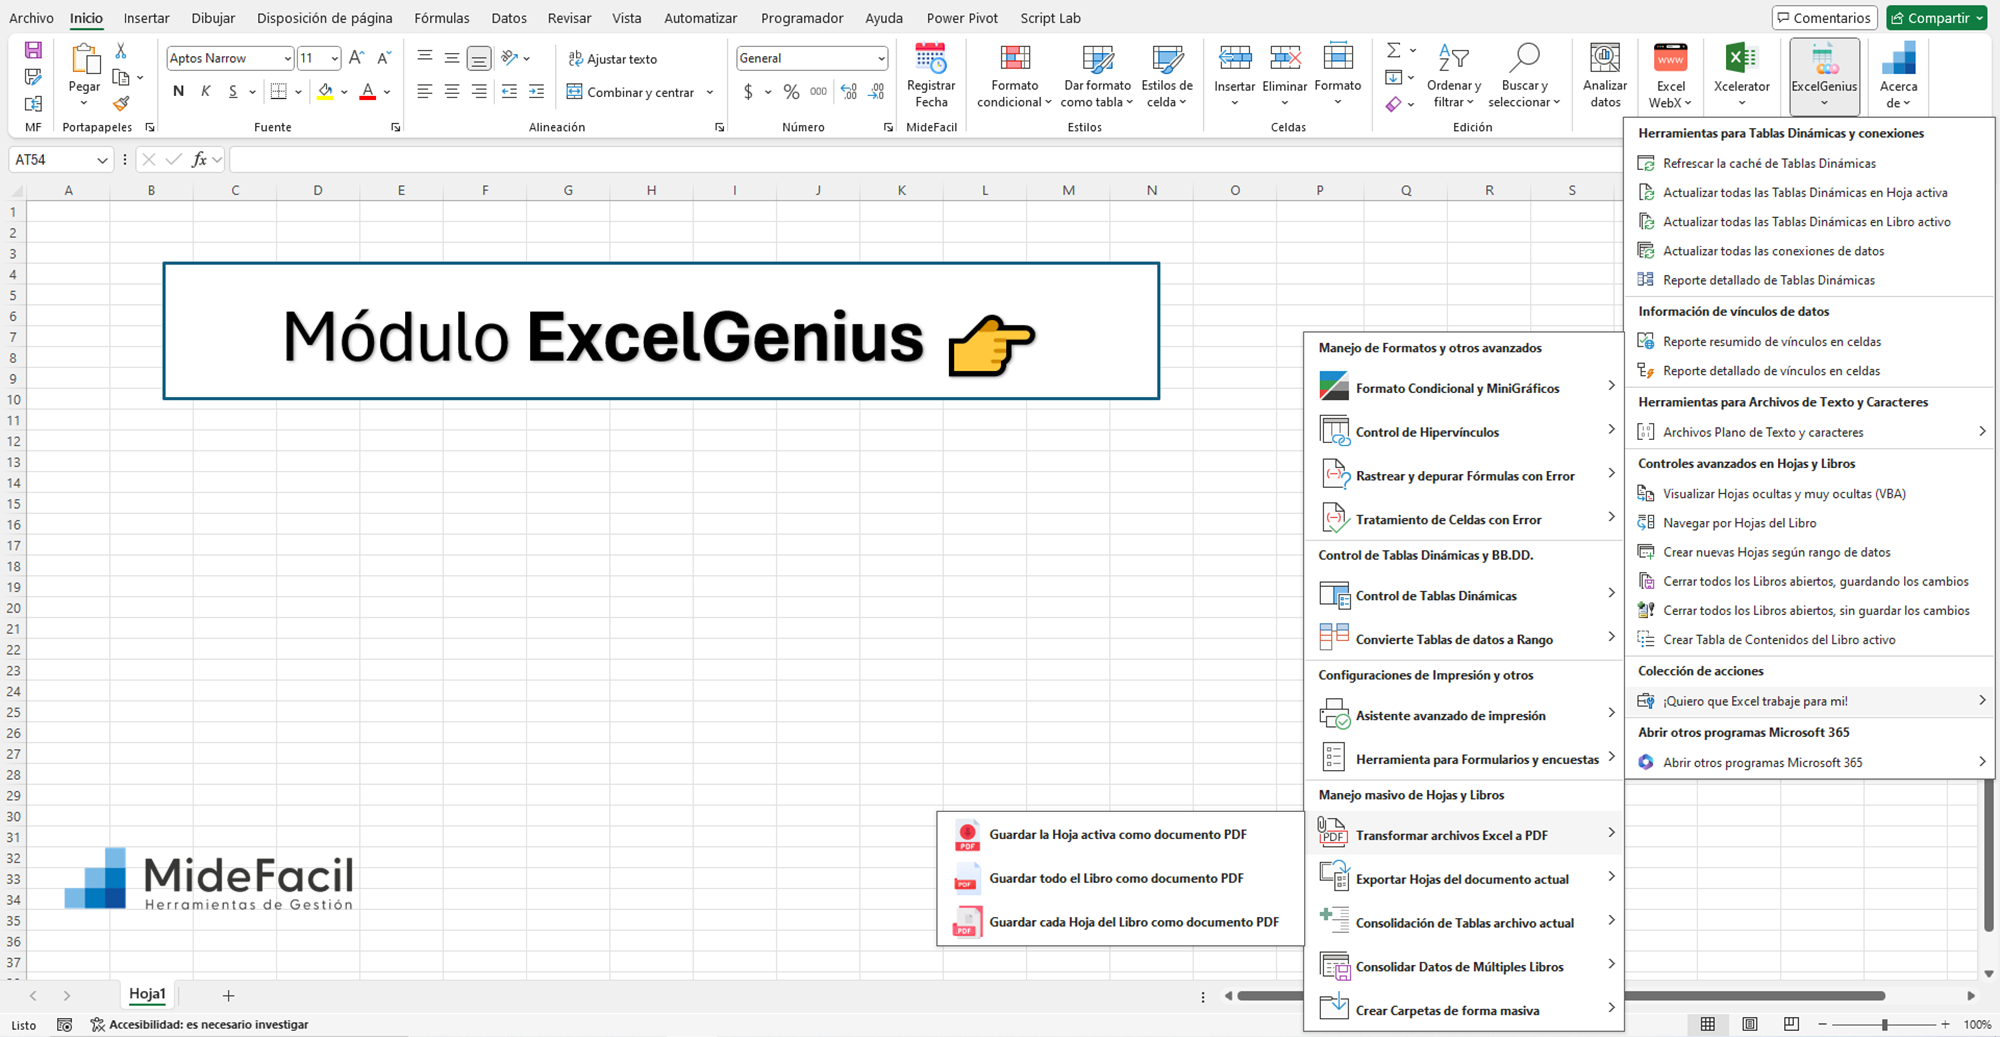Open the Power Pivot ribbon tab

pyautogui.click(x=962, y=18)
